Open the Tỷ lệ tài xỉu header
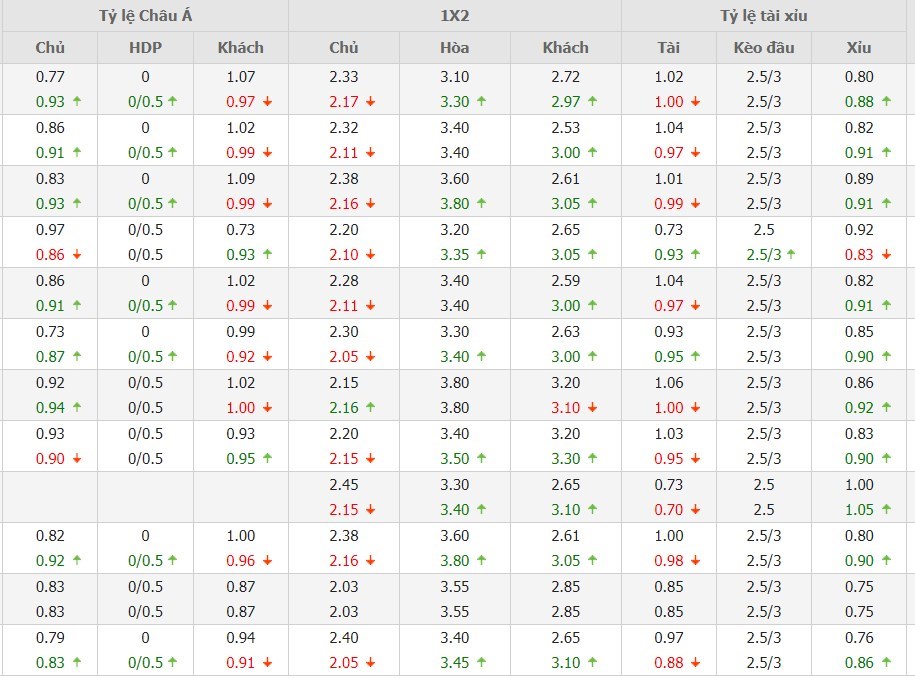This screenshot has height=679, width=915. (764, 16)
